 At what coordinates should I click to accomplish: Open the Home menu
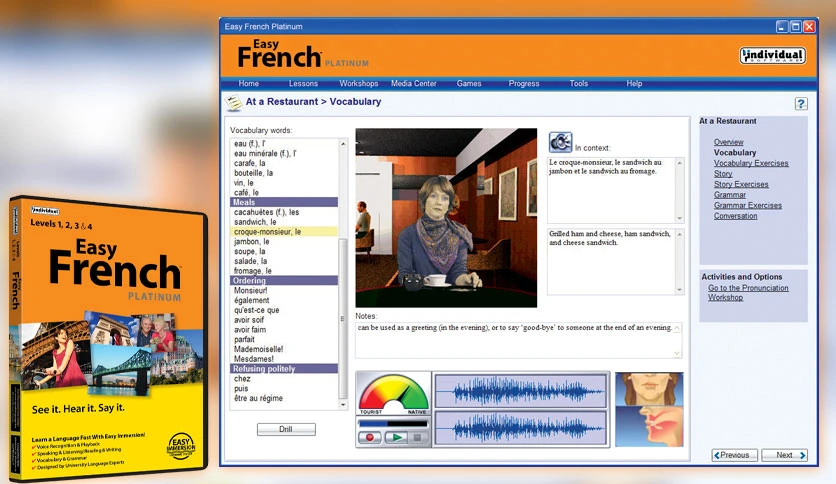(248, 84)
